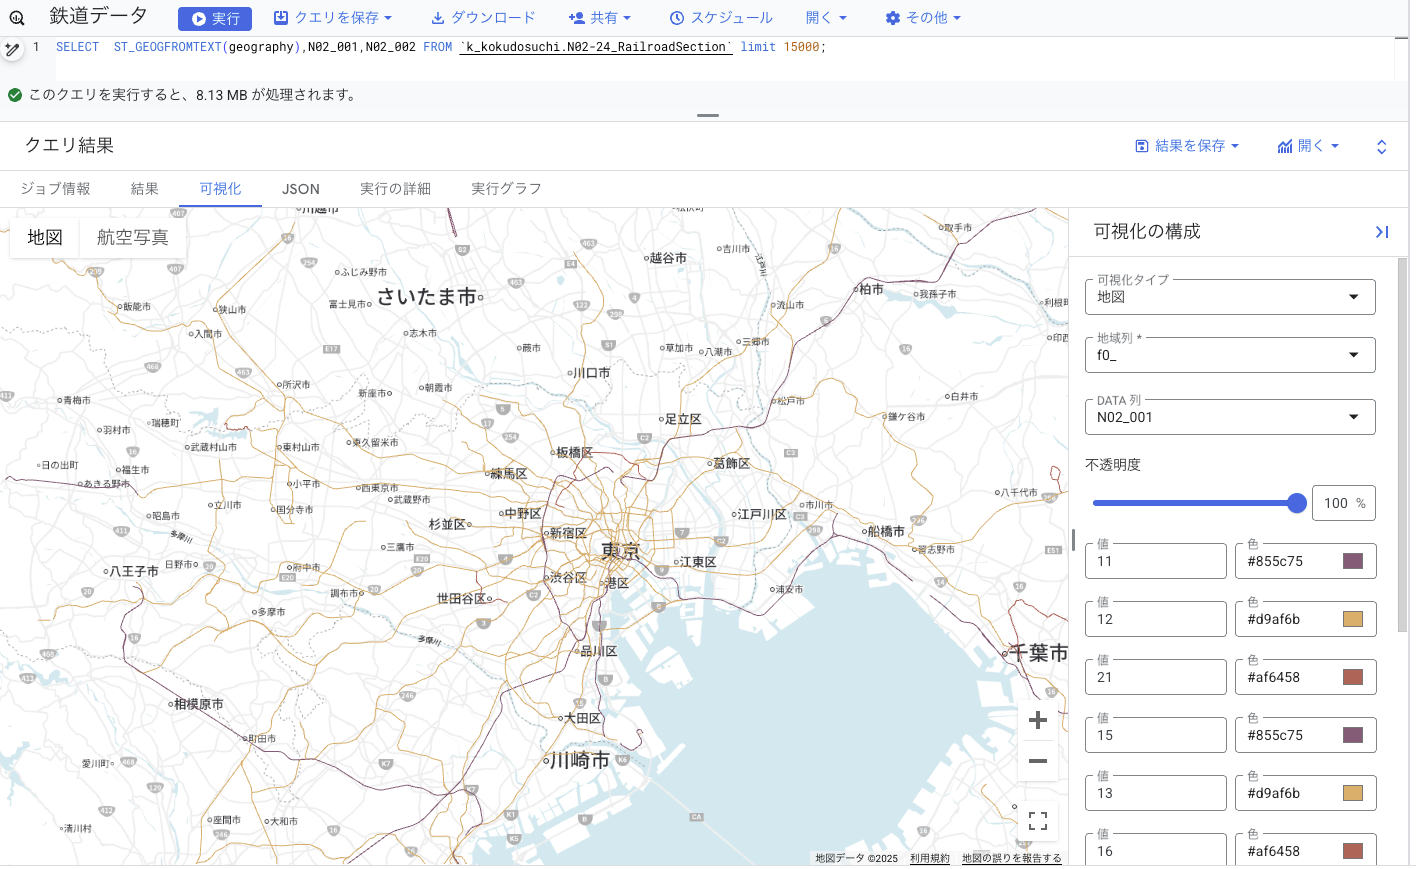1416x869 pixels.
Task: Click the ダウンロード download button
Action: click(x=483, y=18)
